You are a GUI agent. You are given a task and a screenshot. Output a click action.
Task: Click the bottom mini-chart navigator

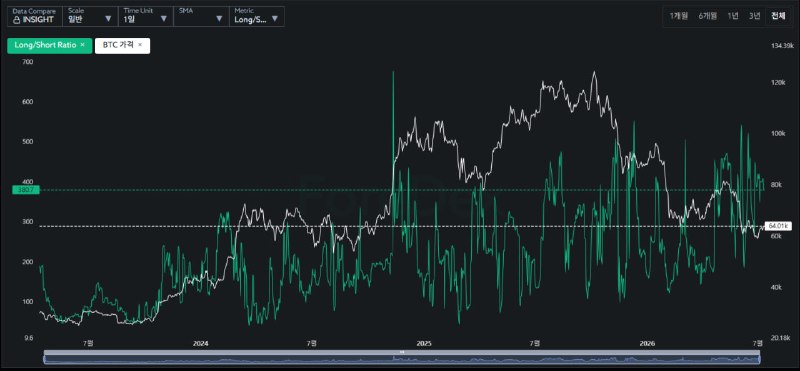402,359
